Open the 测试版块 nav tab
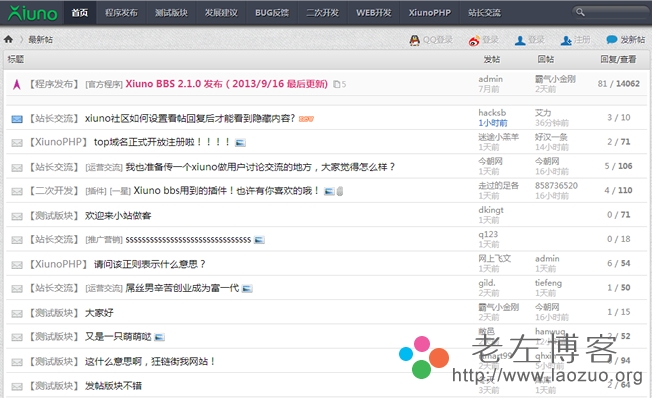The width and height of the screenshot is (652, 398). 171,13
